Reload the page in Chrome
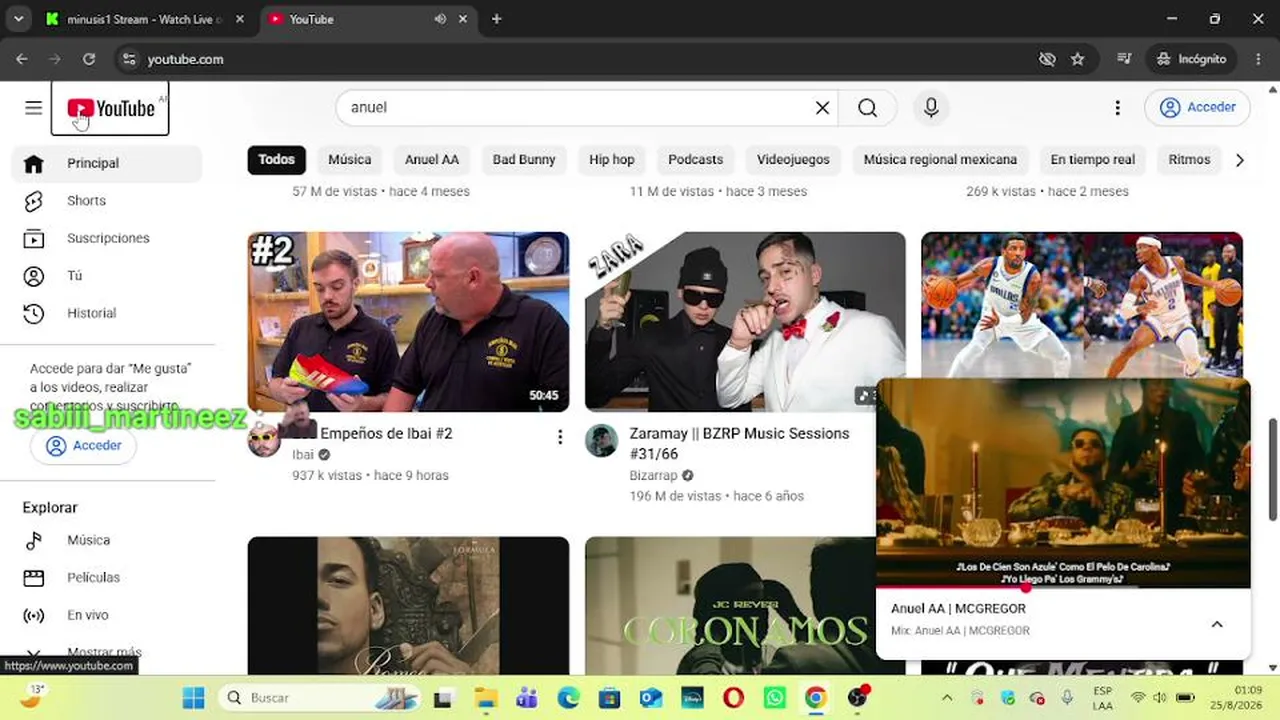Image resolution: width=1280 pixels, height=720 pixels. (89, 59)
